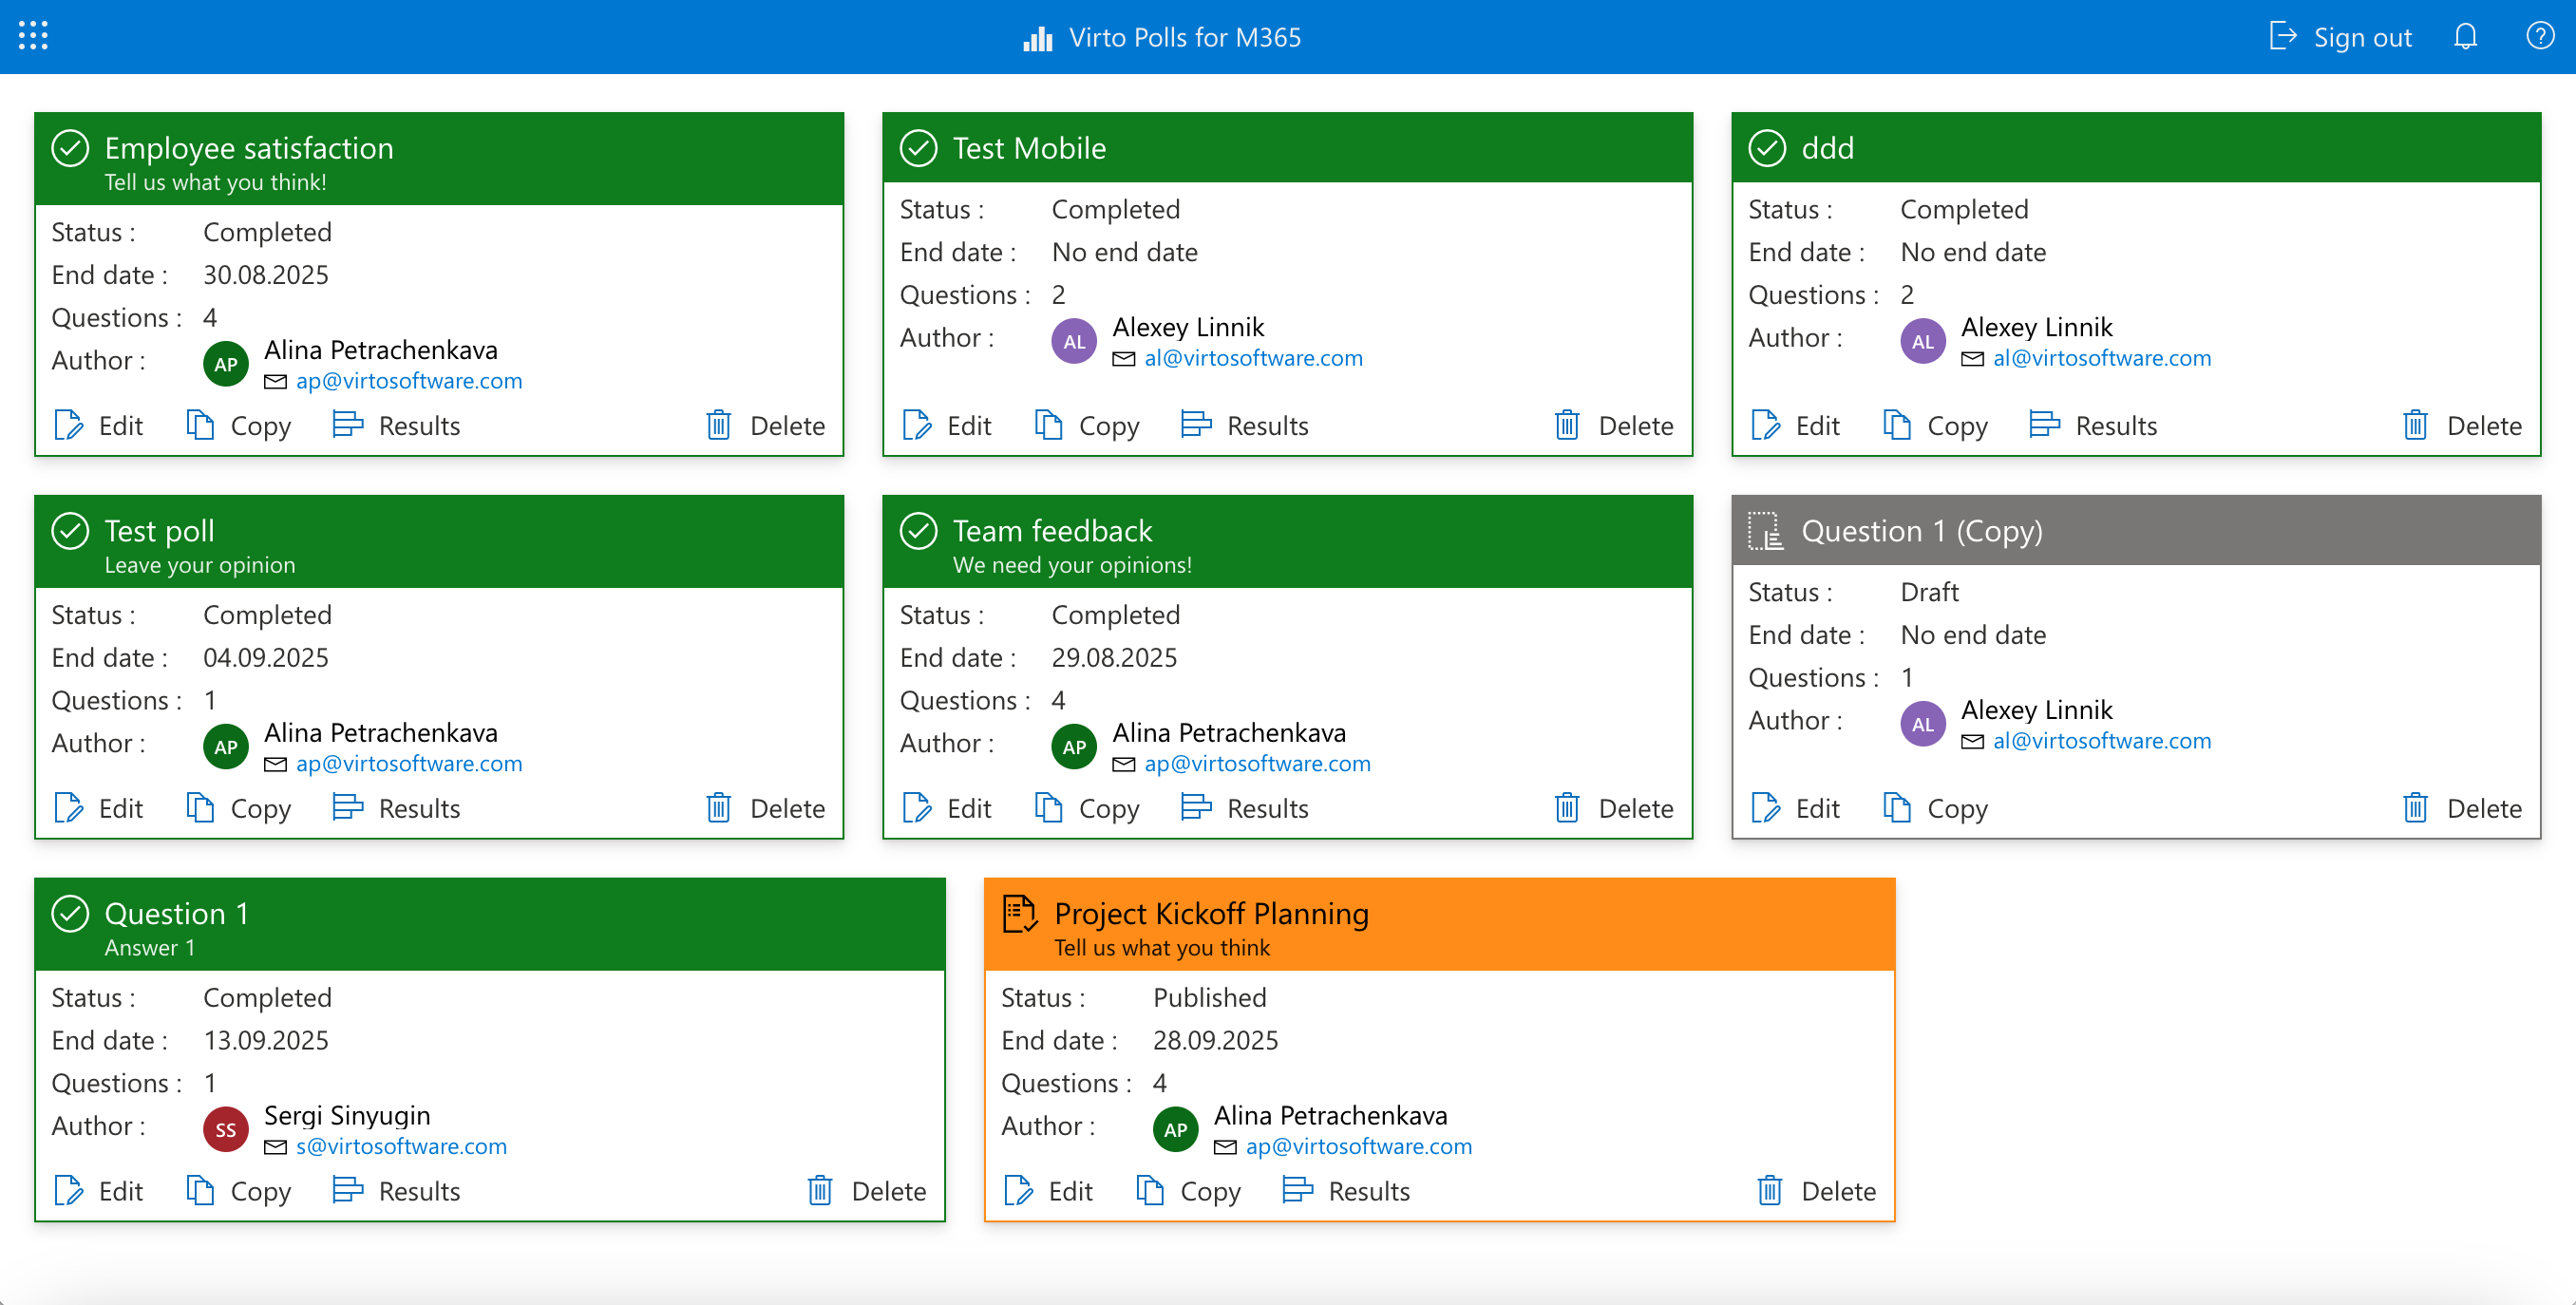Edit the Project Kickoff Planning poll
The image size is (2576, 1305).
(x=1048, y=1191)
